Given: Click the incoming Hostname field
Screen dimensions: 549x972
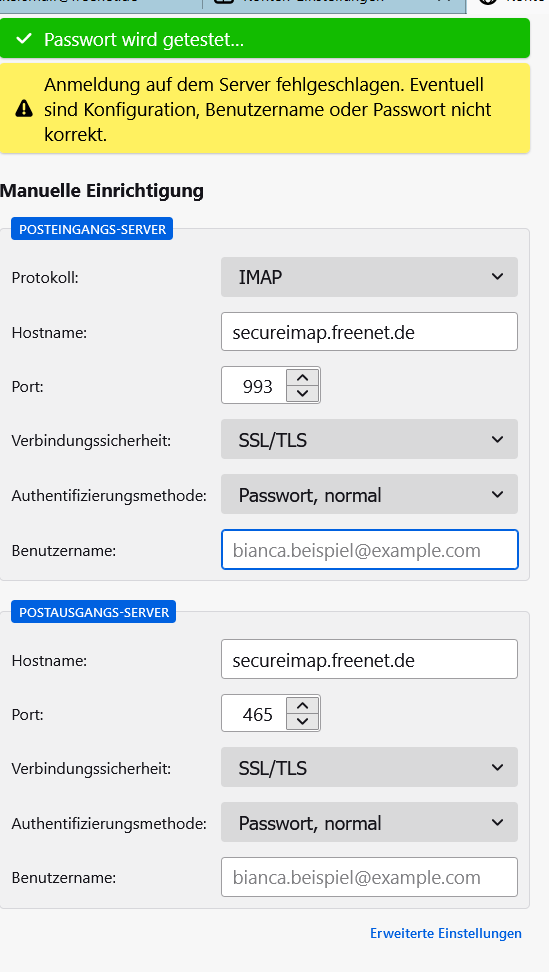Looking at the screenshot, I should coord(369,332).
